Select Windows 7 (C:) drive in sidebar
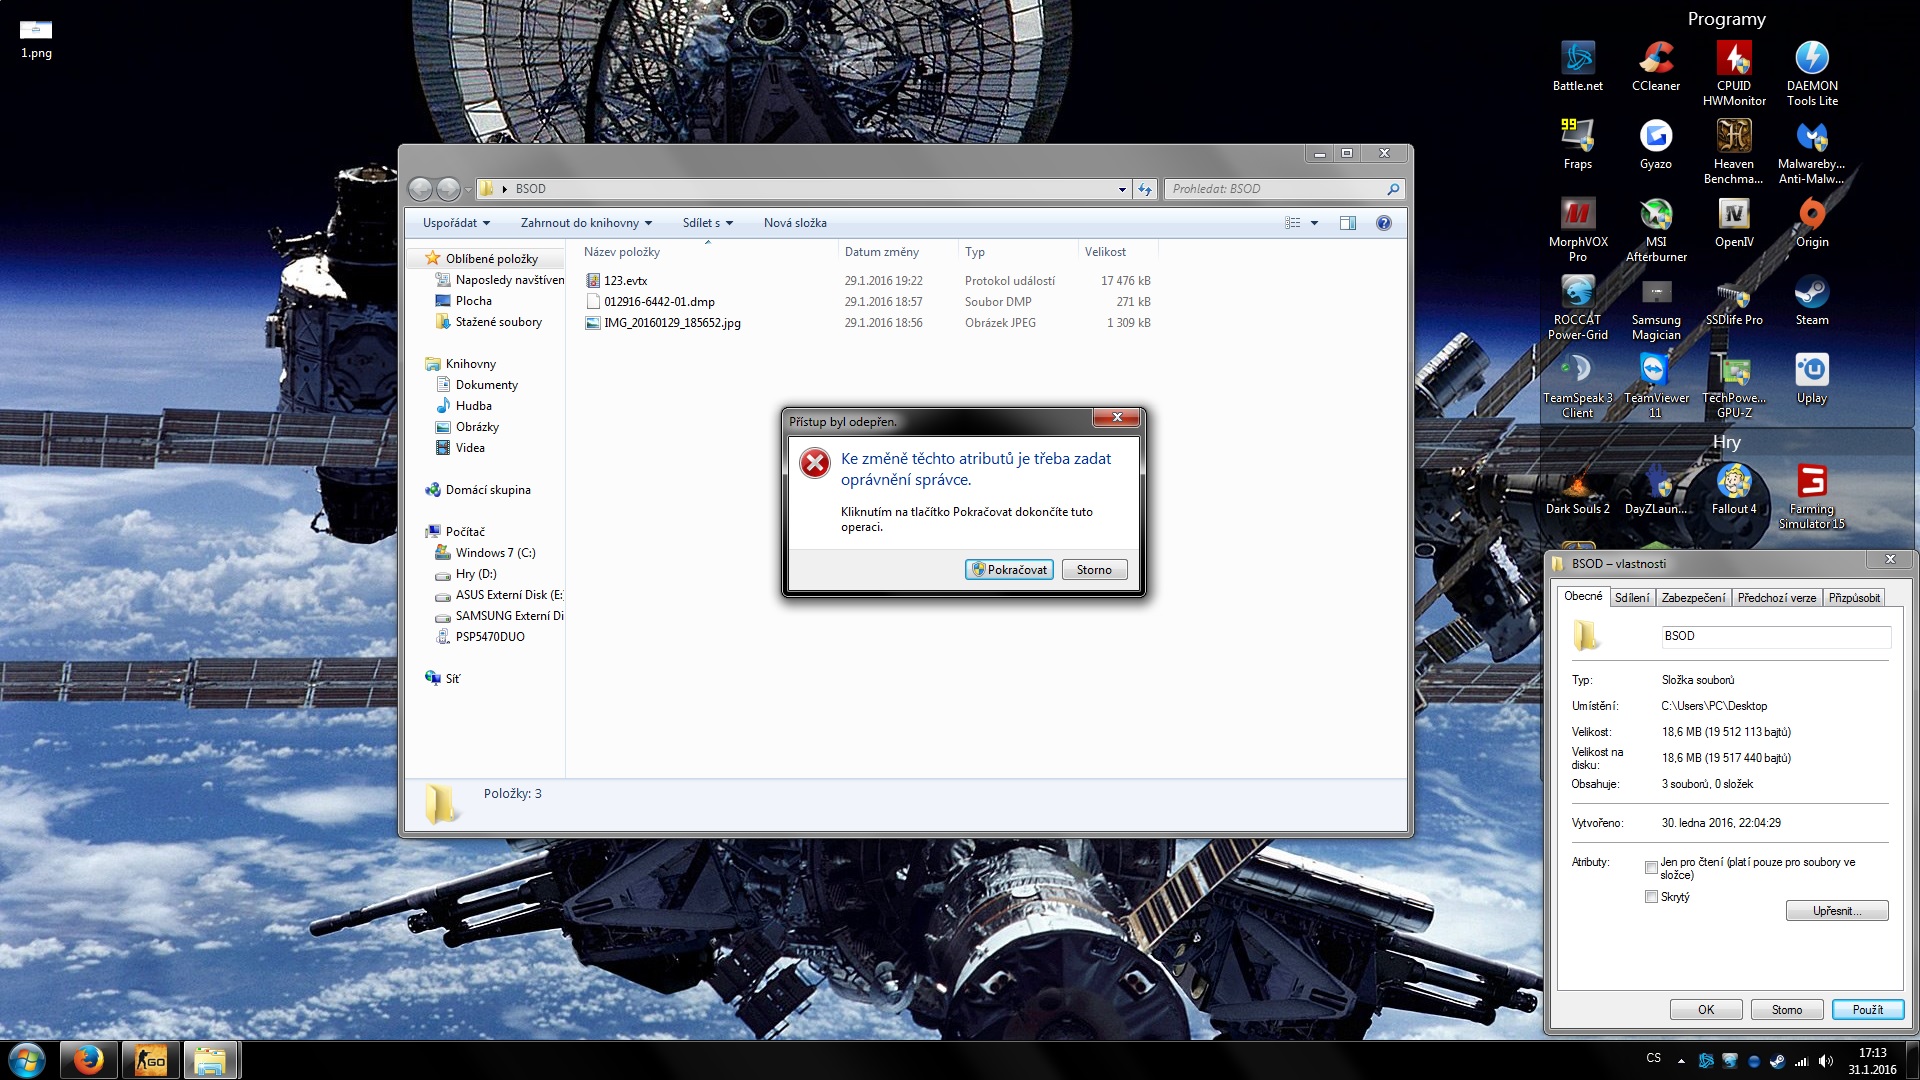Viewport: 1920px width, 1080px height. click(495, 553)
